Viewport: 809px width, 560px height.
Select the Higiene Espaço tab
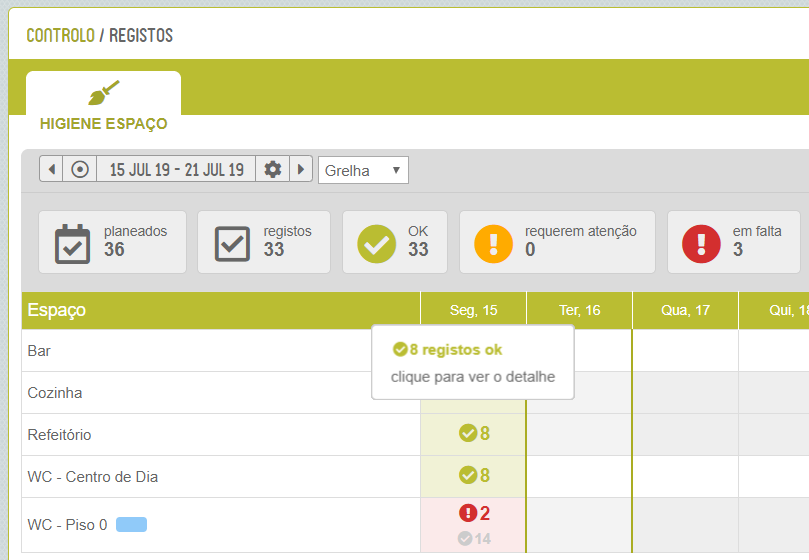(103, 103)
